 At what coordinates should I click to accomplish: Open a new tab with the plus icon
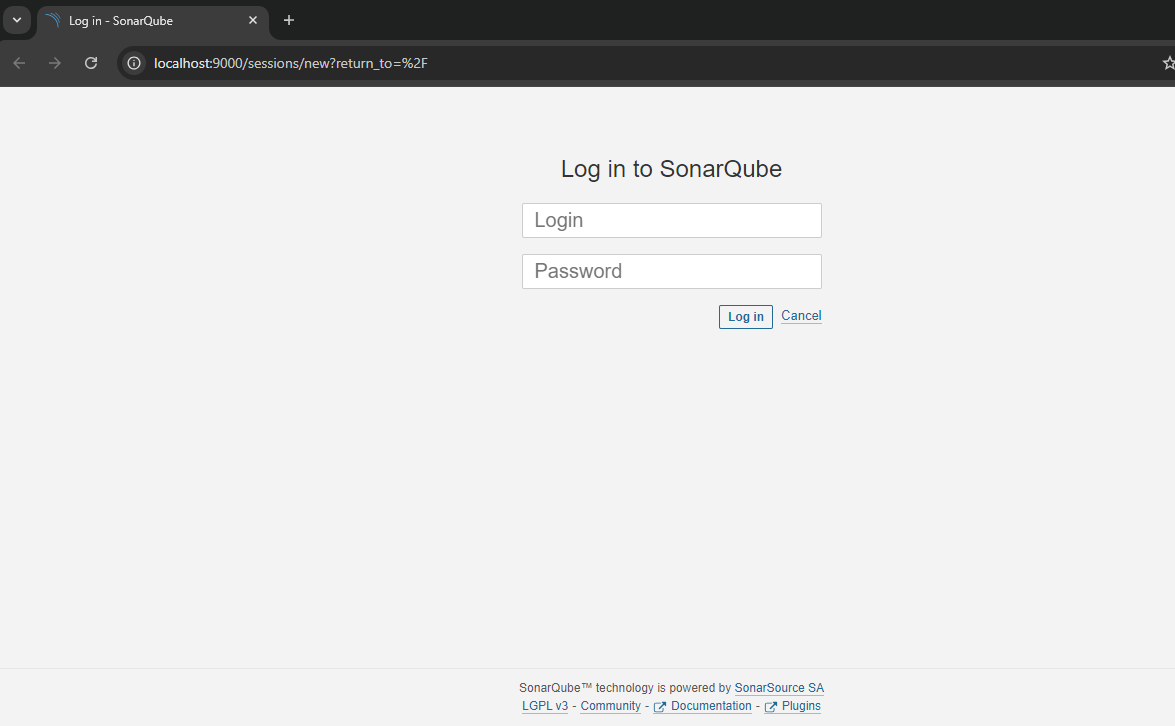[289, 20]
